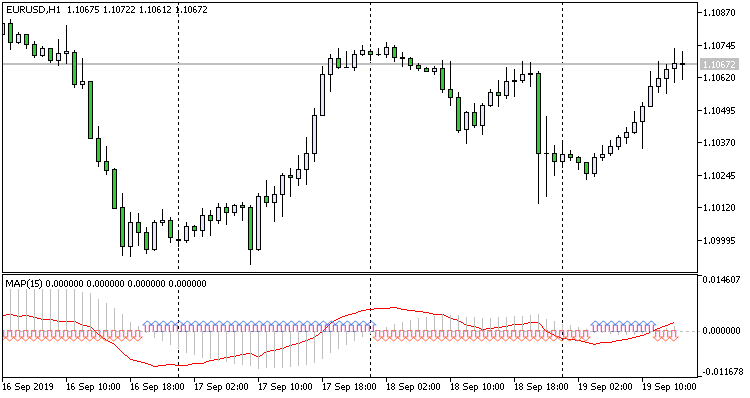Screen dimensions: 750x398
Task: Click the EURUSD,H1 chart title text
Action: (33, 10)
